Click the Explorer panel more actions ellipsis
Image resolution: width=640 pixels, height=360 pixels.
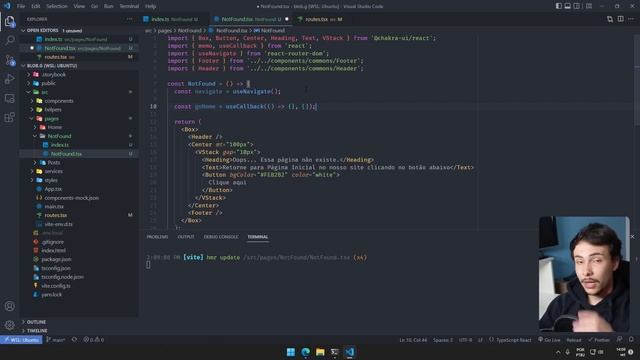tap(129, 19)
